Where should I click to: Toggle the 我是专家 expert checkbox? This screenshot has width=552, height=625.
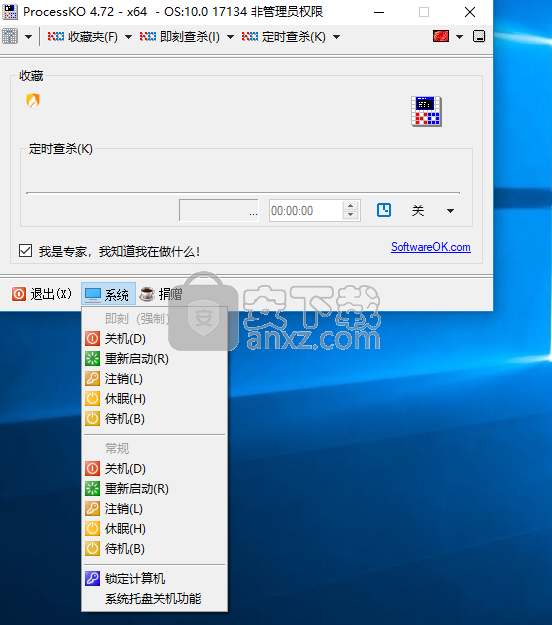26,251
